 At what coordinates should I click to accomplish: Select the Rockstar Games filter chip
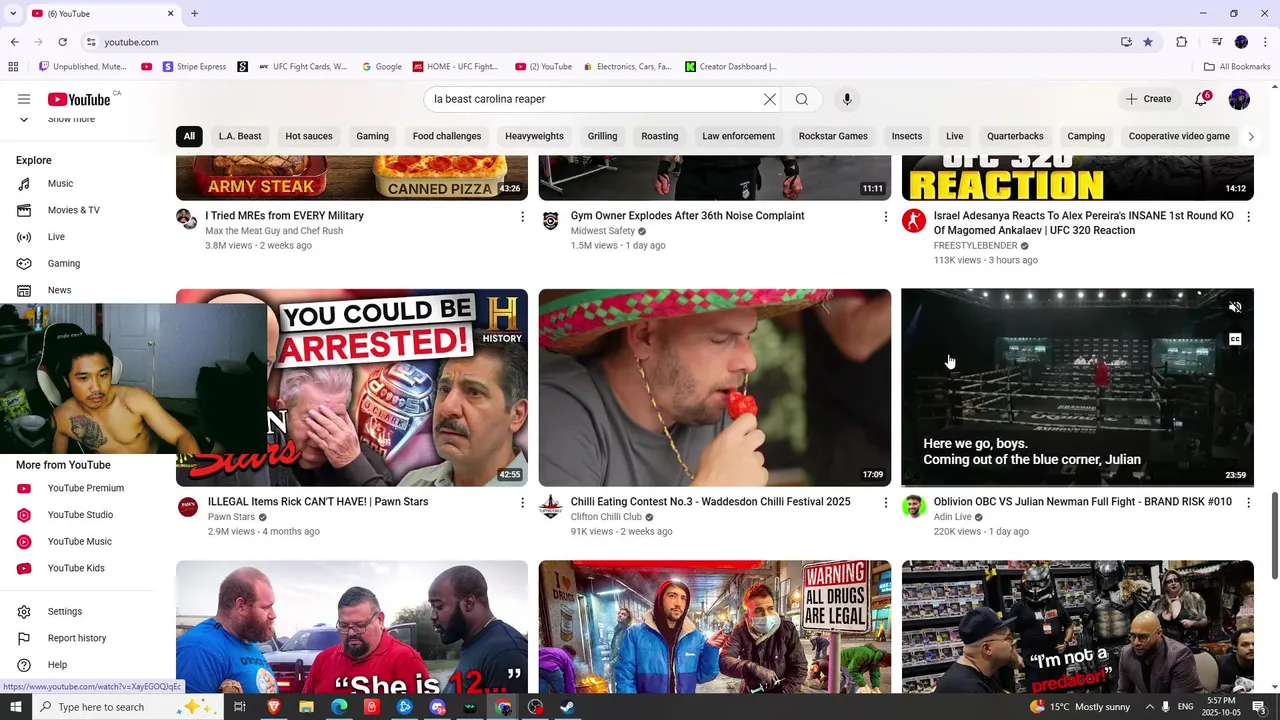(x=833, y=136)
